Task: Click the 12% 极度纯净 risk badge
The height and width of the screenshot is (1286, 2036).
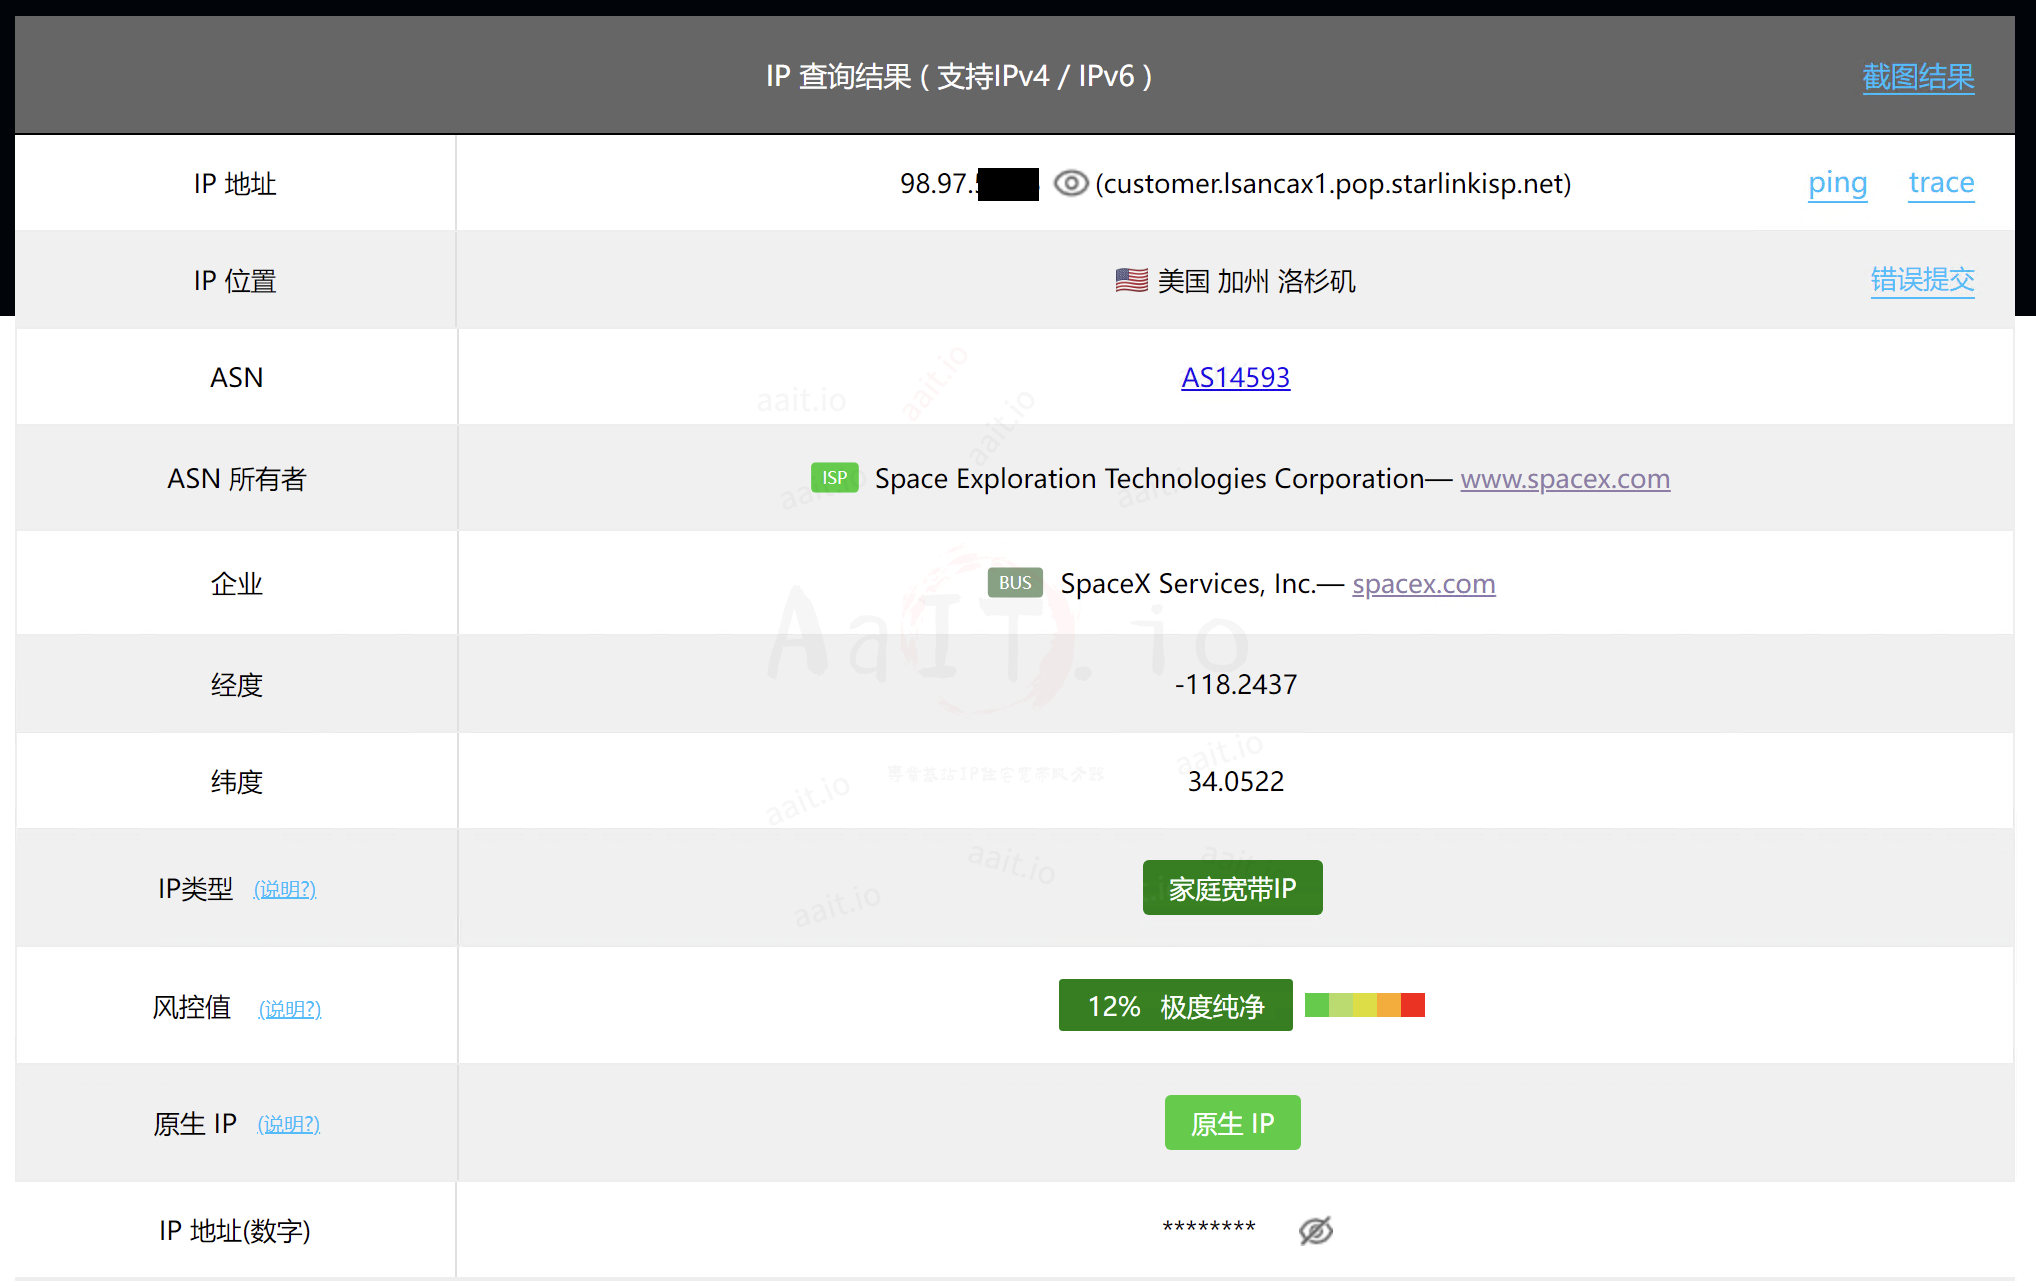Action: point(1175,1005)
